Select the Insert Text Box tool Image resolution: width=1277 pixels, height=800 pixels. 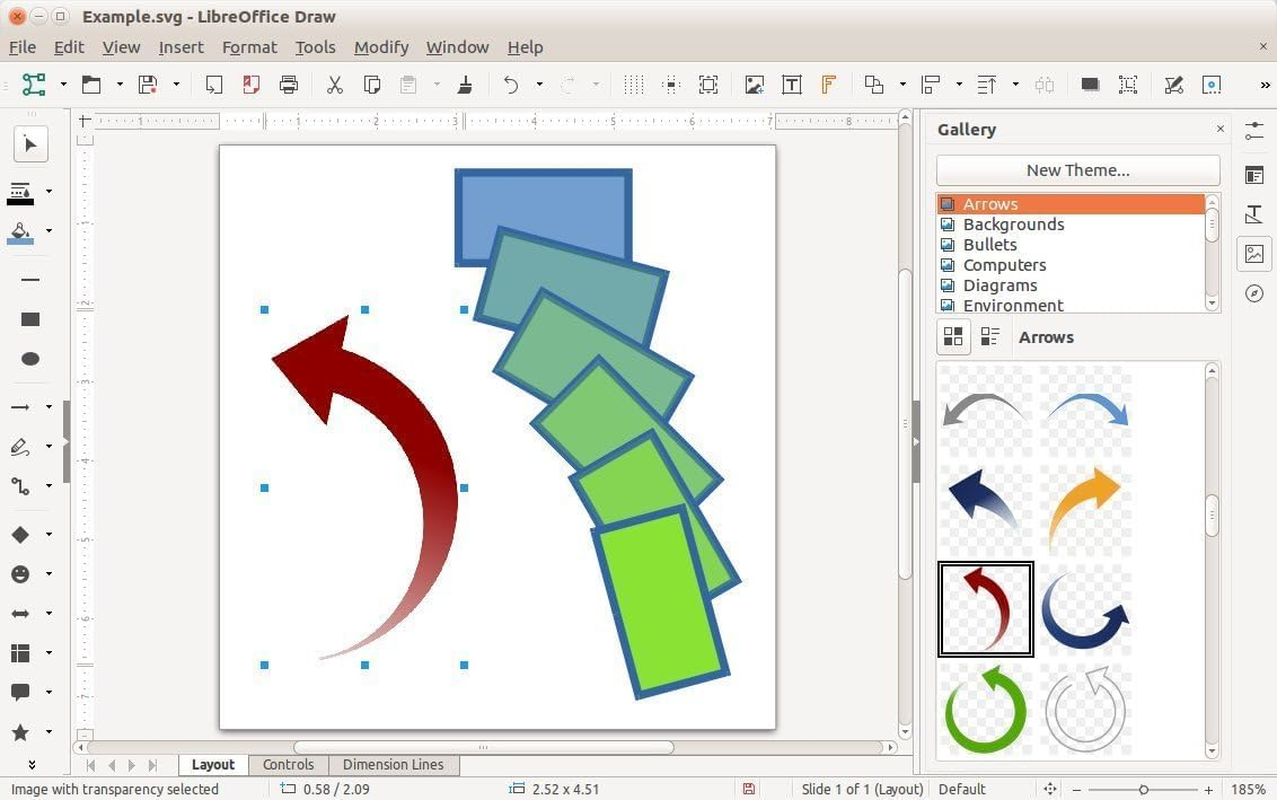tap(791, 84)
